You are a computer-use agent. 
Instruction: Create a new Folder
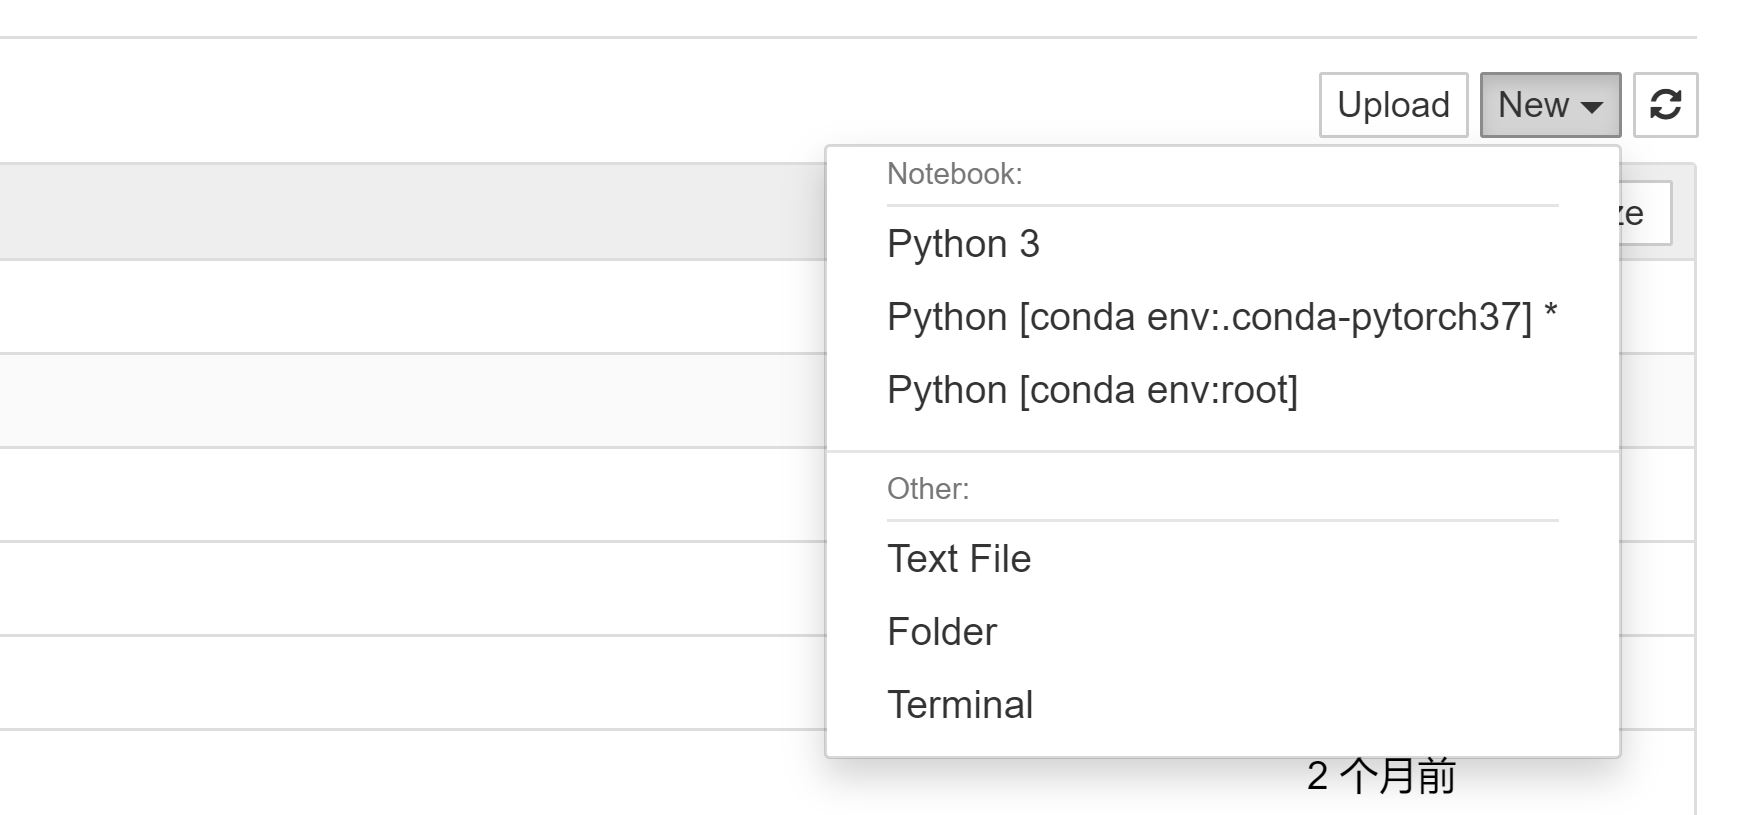coord(942,632)
